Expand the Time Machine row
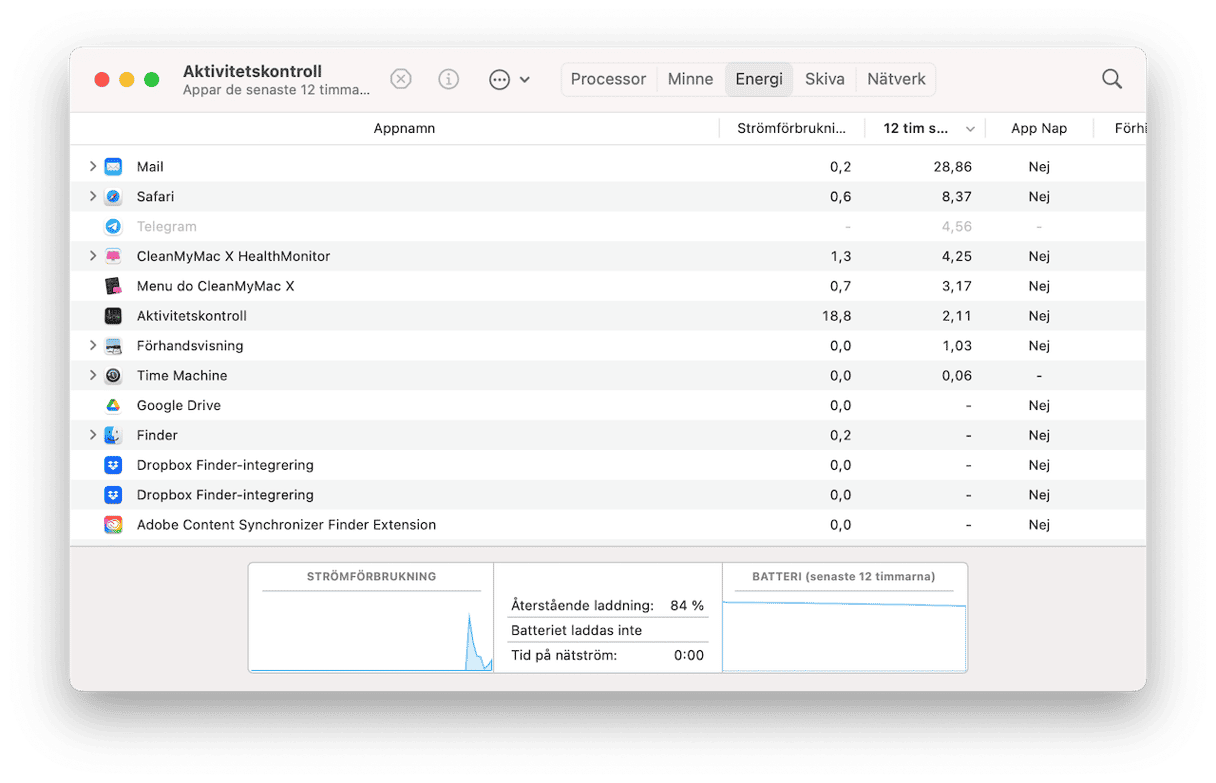The width and height of the screenshot is (1216, 783). click(x=93, y=376)
